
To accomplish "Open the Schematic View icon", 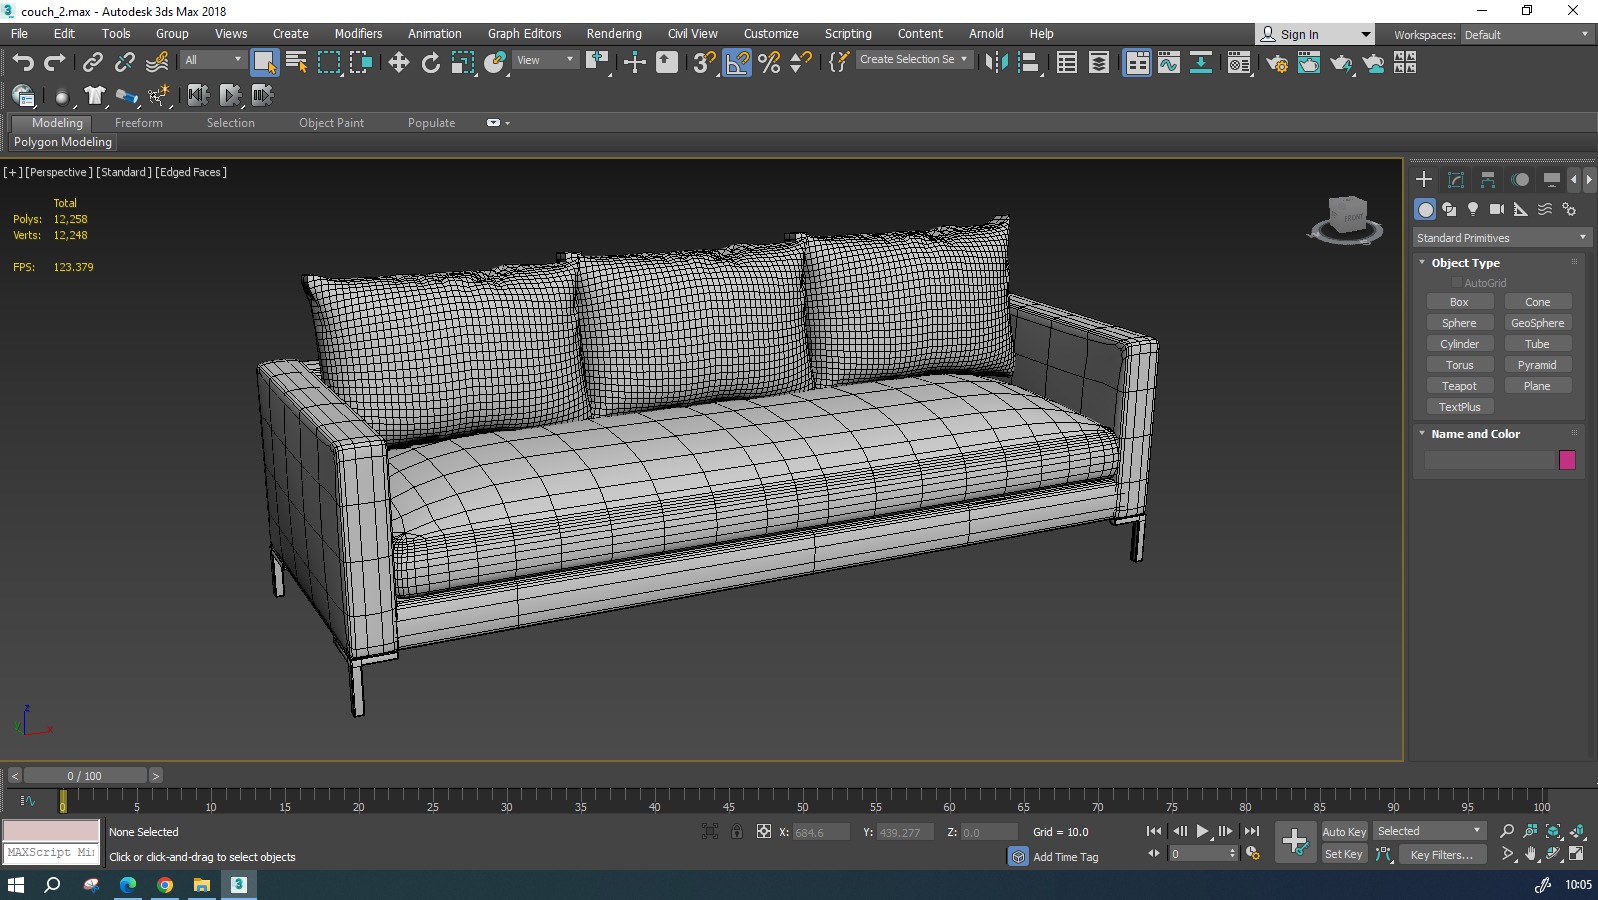I will [x=1201, y=62].
